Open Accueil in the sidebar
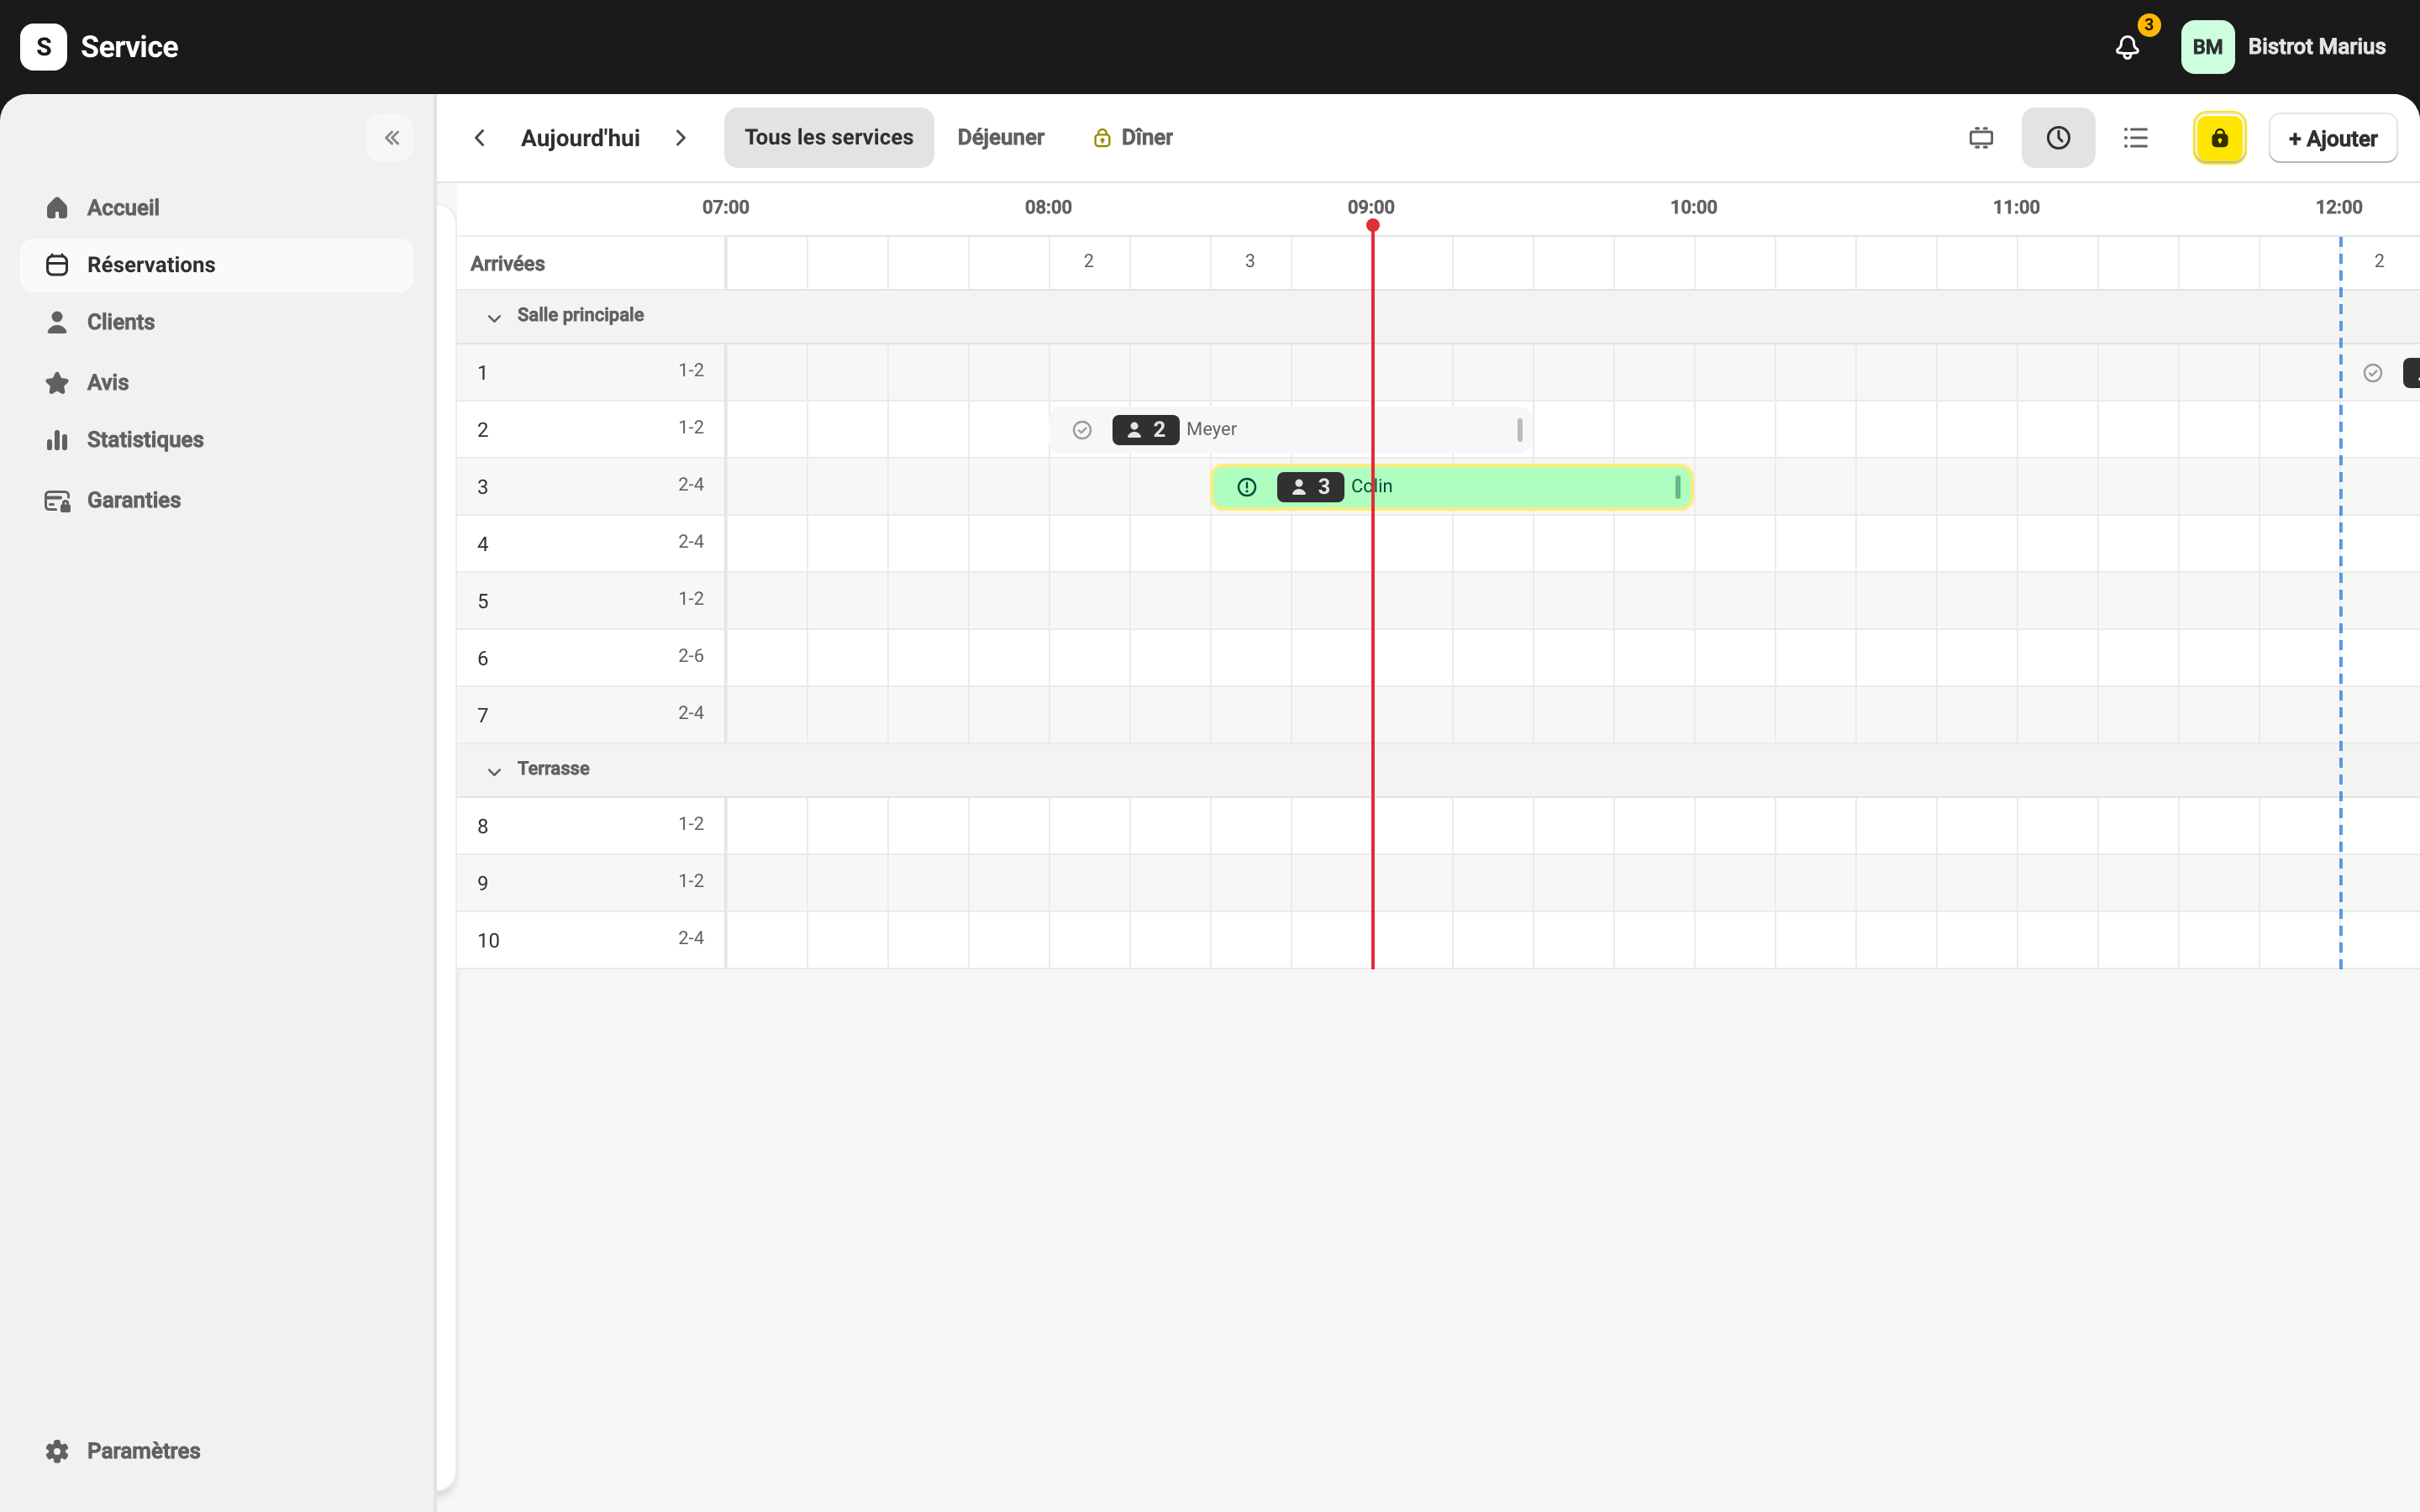The image size is (2420, 1512). pyautogui.click(x=217, y=208)
